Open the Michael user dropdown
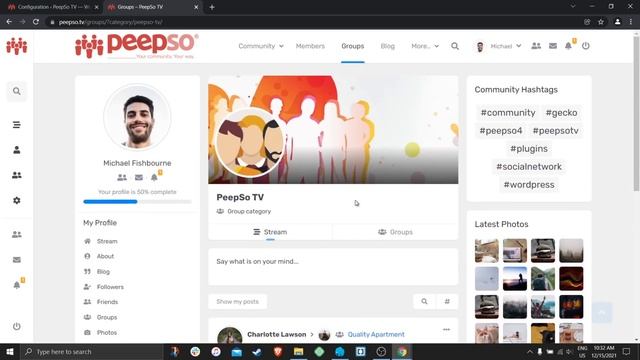The image size is (640, 360). click(x=499, y=46)
